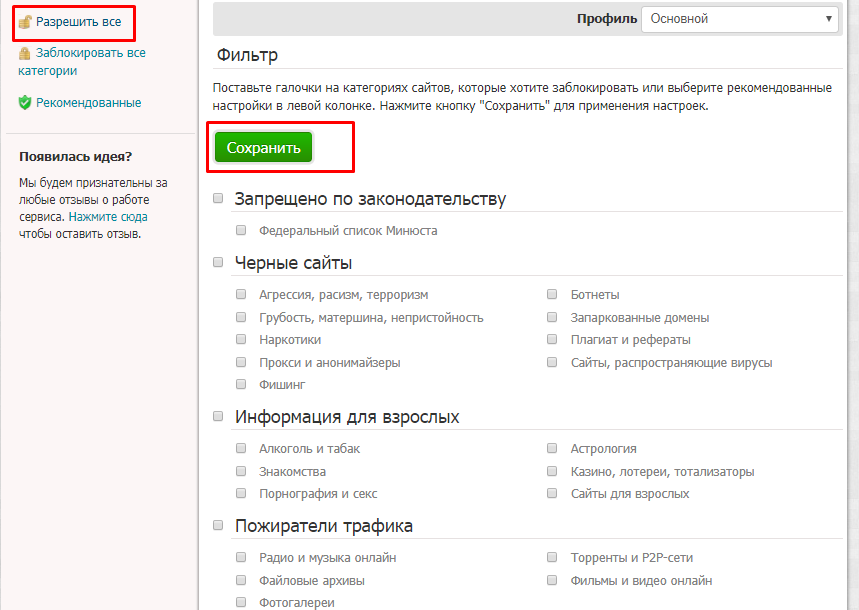The image size is (859, 610).
Task: Check the Фишинг checkbox
Action: 241,384
